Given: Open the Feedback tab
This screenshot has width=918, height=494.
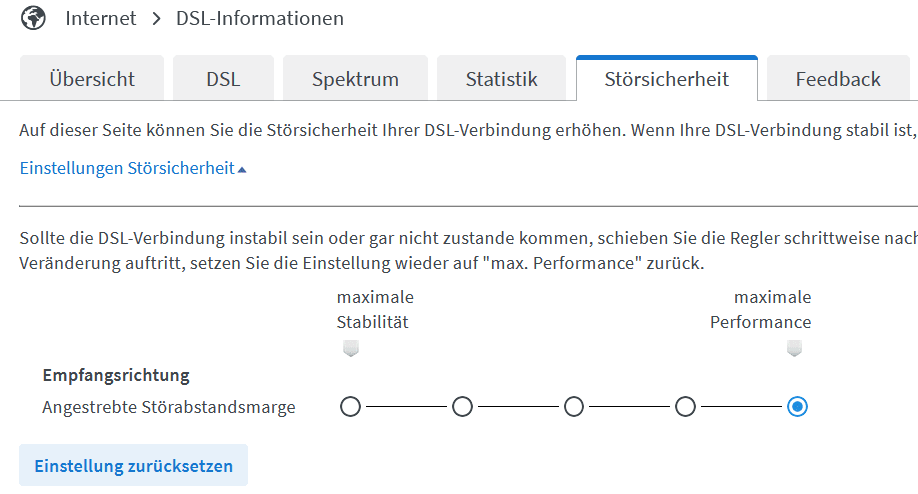Looking at the screenshot, I should point(838,79).
